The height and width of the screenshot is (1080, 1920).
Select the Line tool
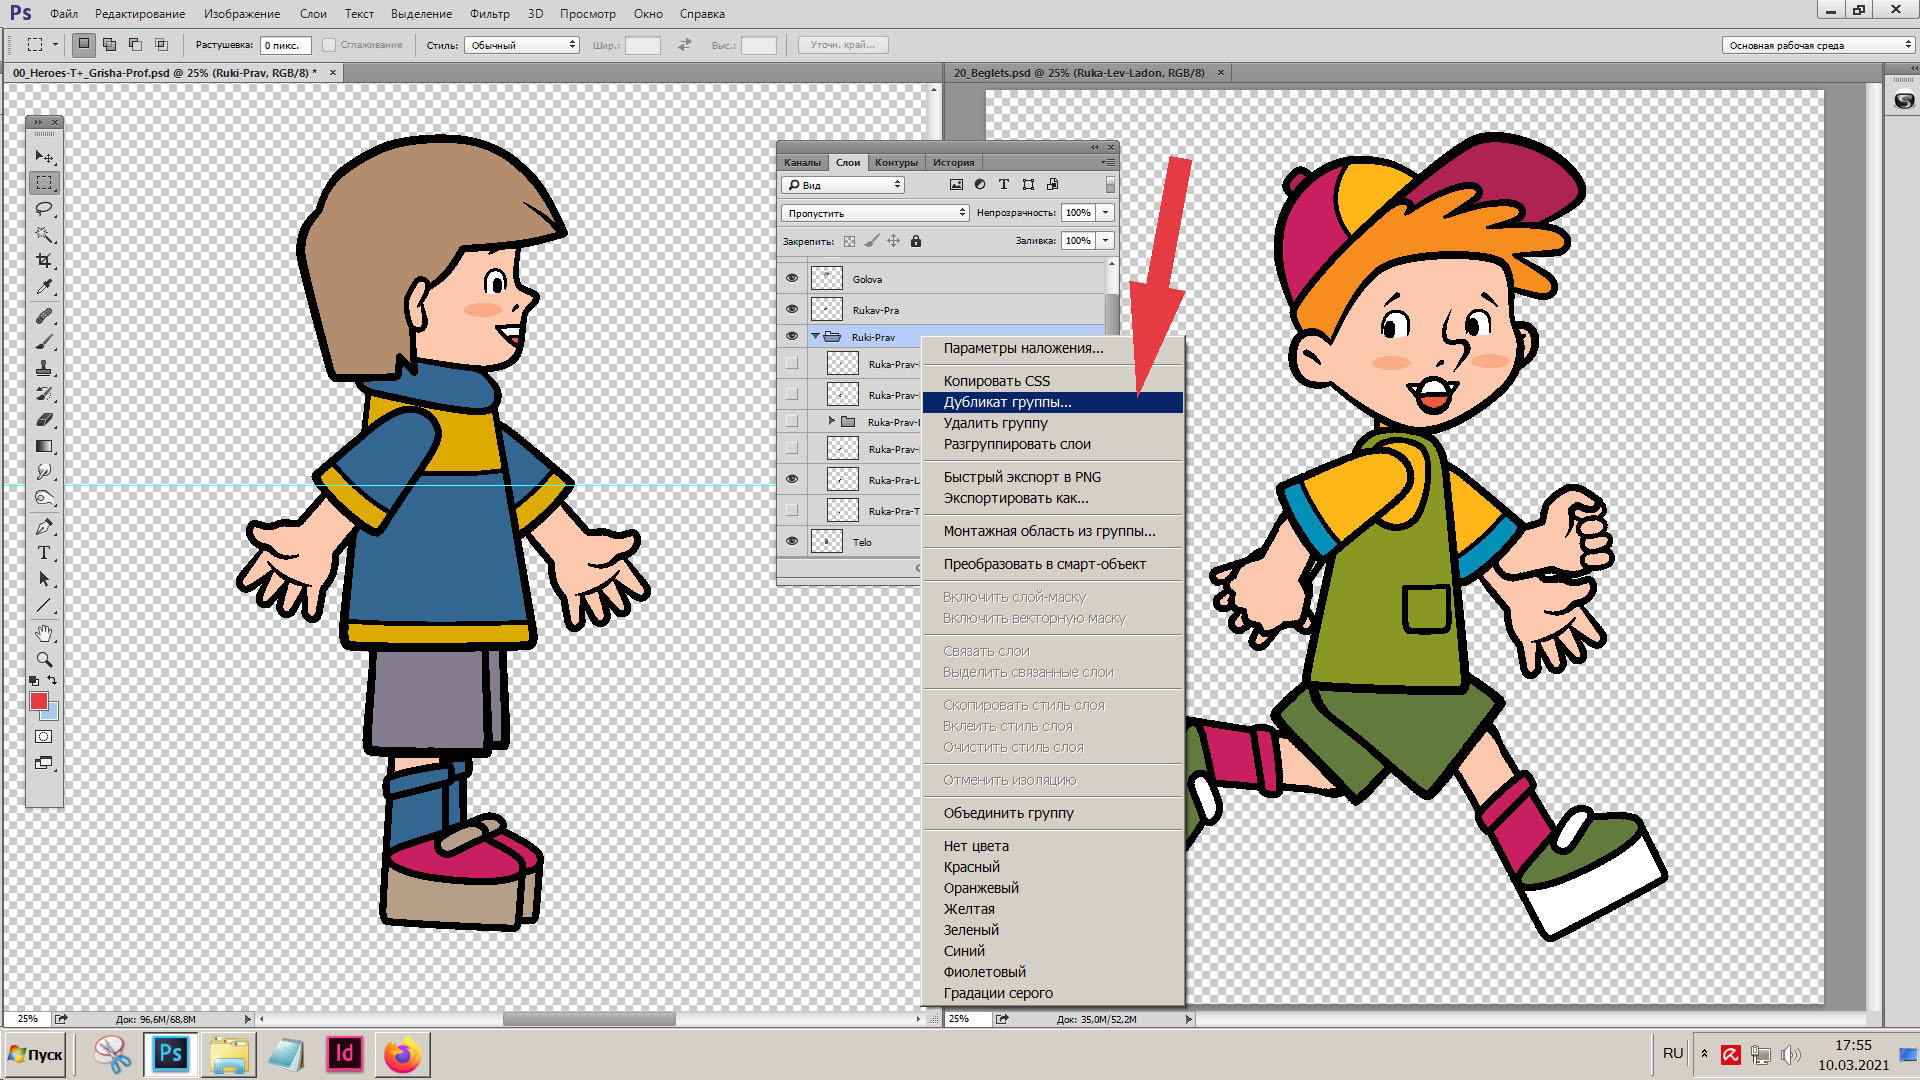44,605
